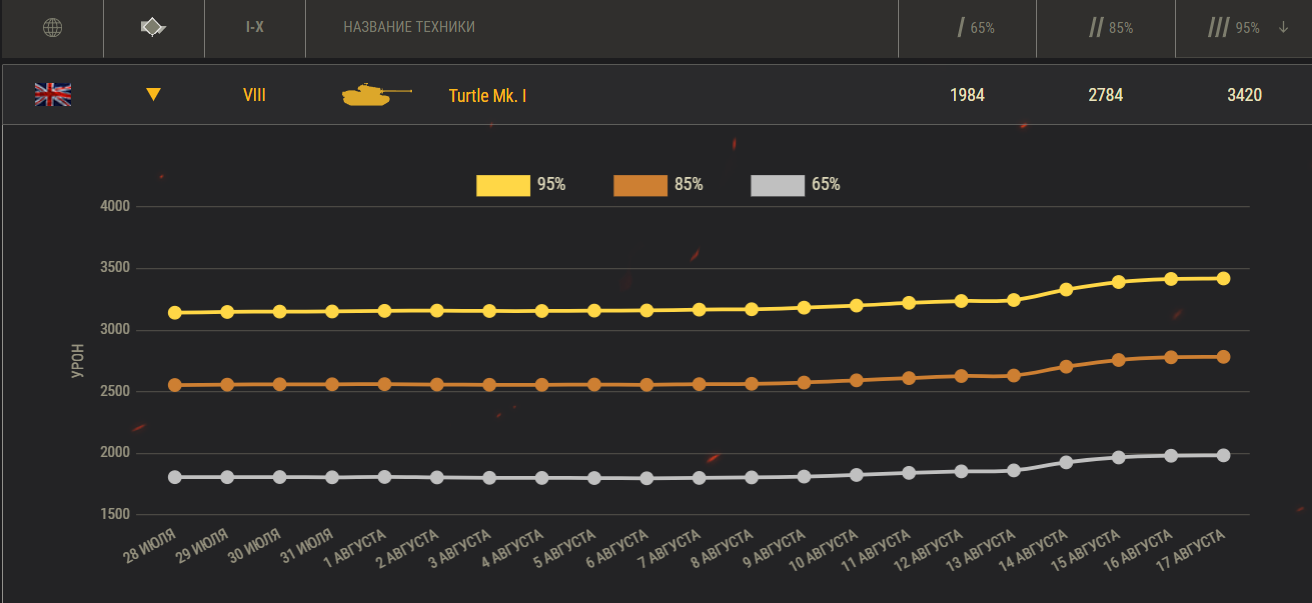The image size is (1312, 603).
Task: Click the globe nation filter icon
Action: click(x=53, y=28)
